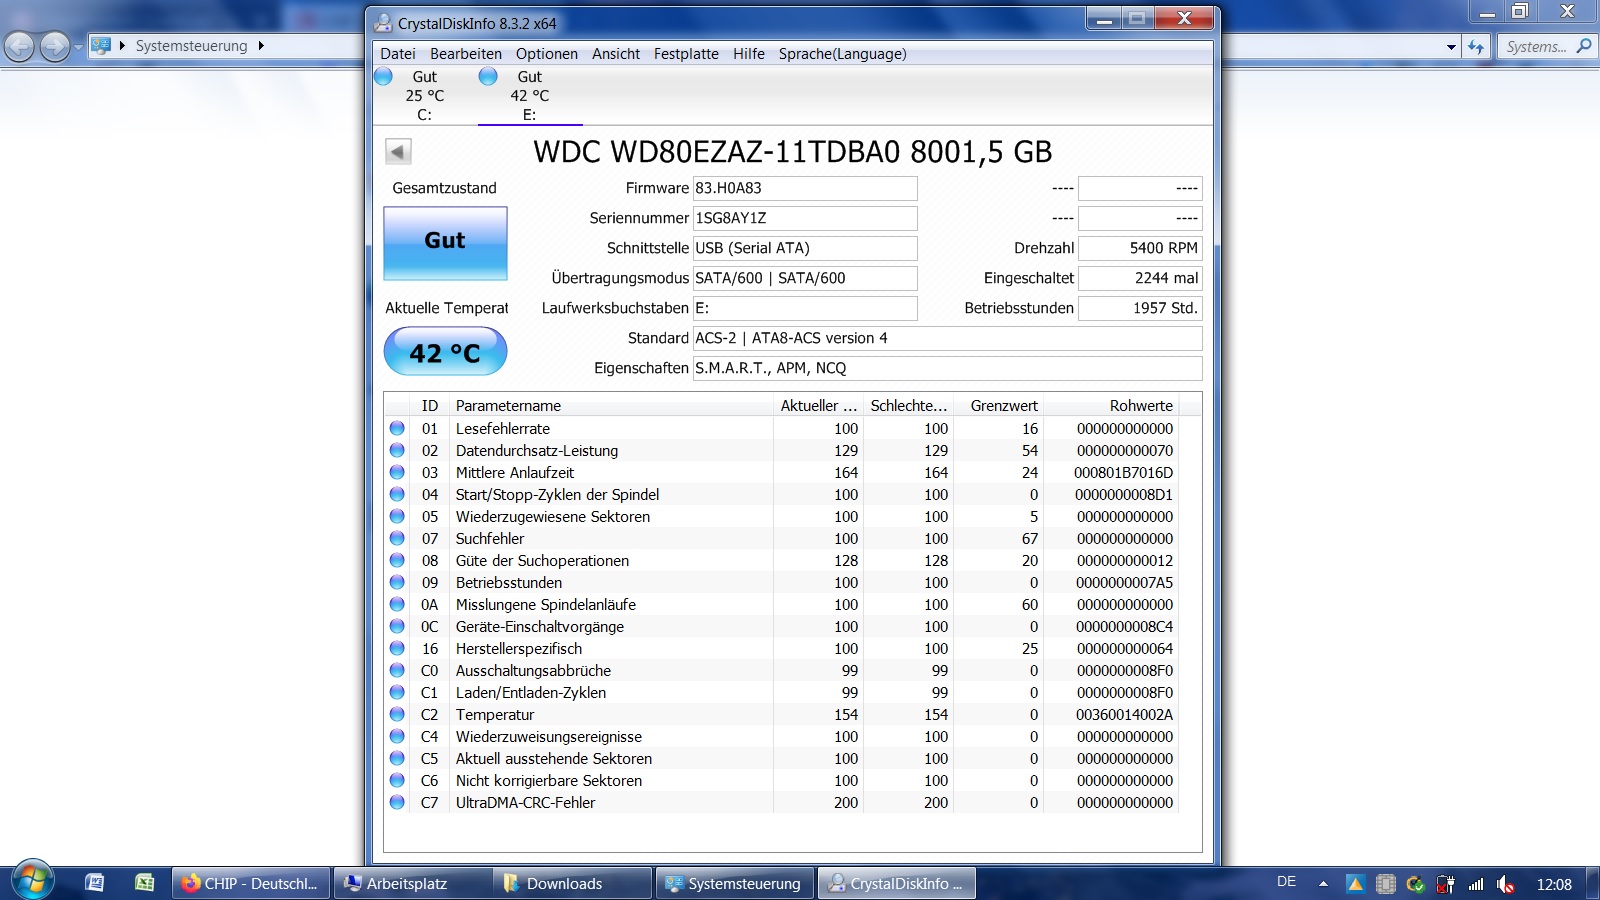Click raw value 00360014002A in Temperatur row
Image resolution: width=1600 pixels, height=900 pixels.
1124,714
